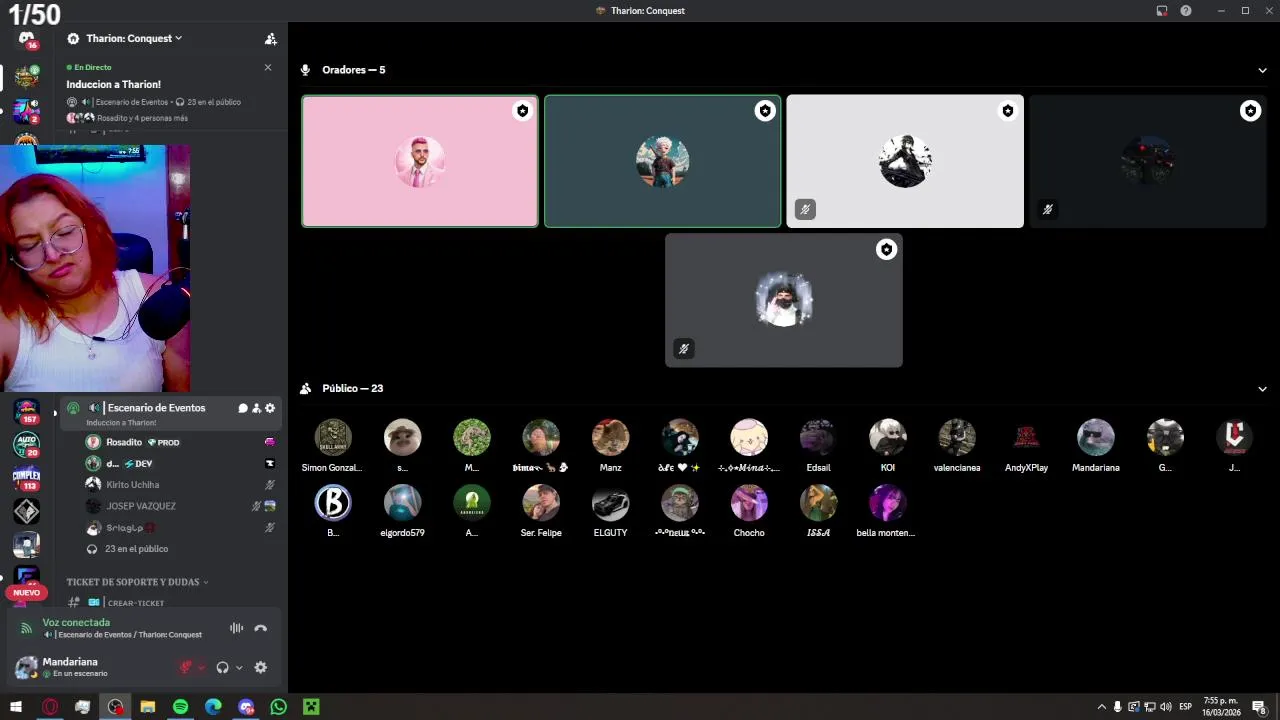Image resolution: width=1280 pixels, height=720 pixels.
Task: Open the noise suppression waveform icon
Action: point(236,628)
